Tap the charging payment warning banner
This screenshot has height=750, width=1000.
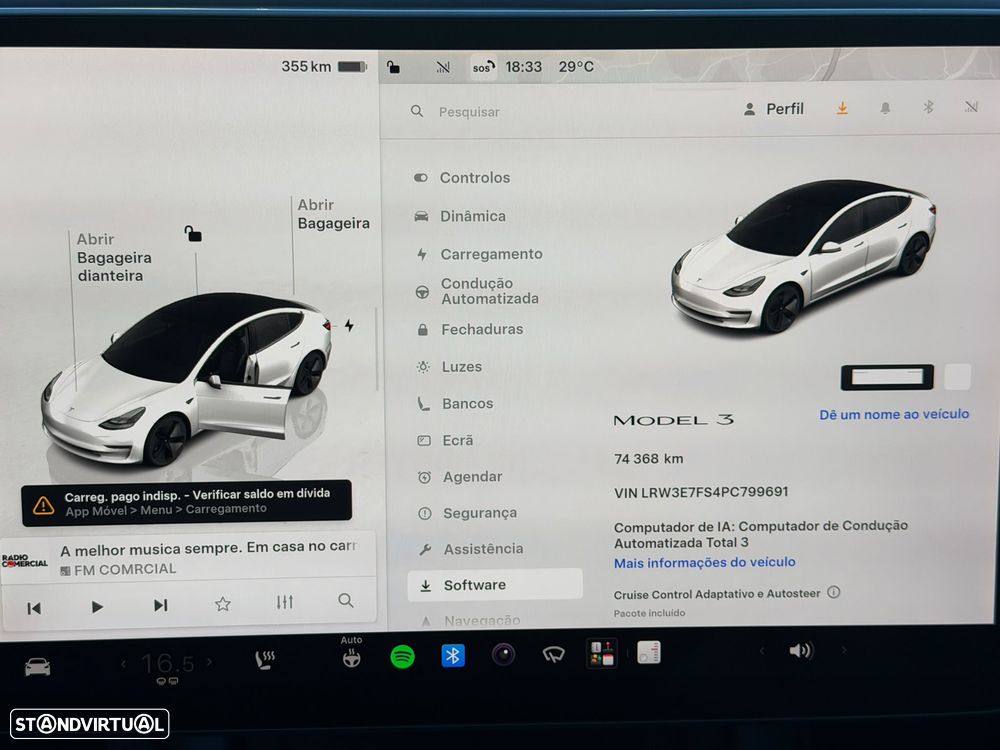186,503
